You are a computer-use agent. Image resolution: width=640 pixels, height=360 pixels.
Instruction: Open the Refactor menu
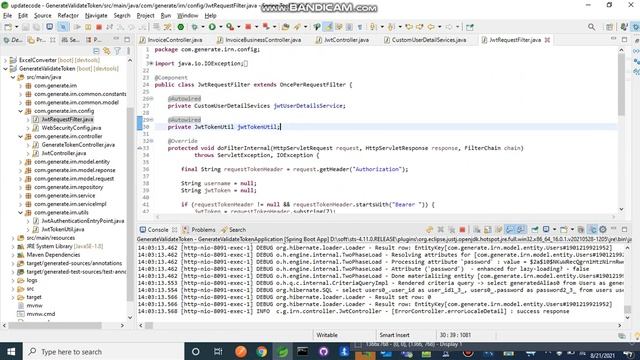click(68, 16)
